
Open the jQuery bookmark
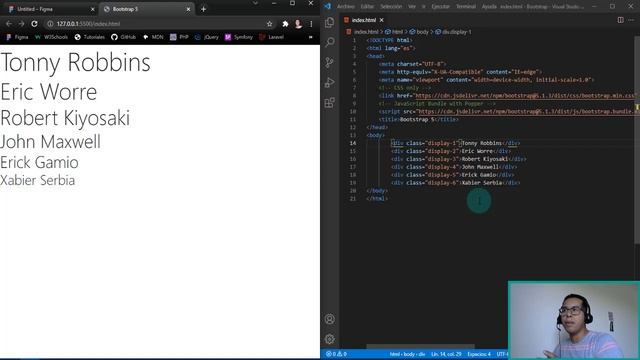coord(207,37)
